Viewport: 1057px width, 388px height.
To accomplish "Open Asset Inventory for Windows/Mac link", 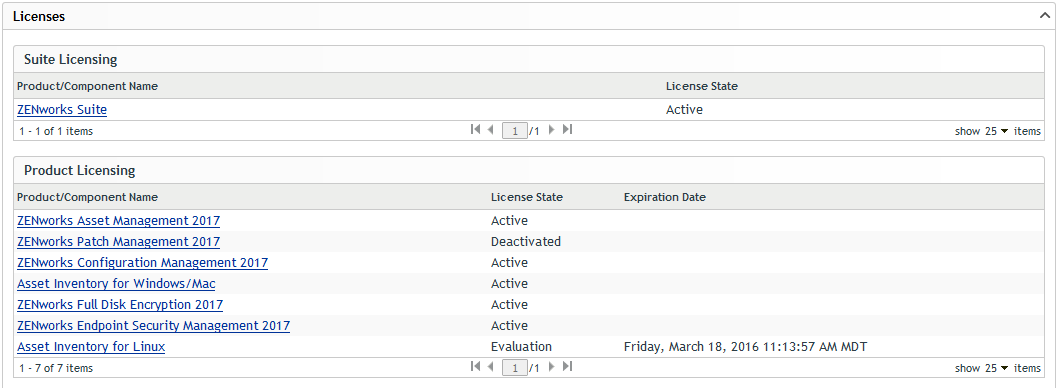I will pos(116,284).
